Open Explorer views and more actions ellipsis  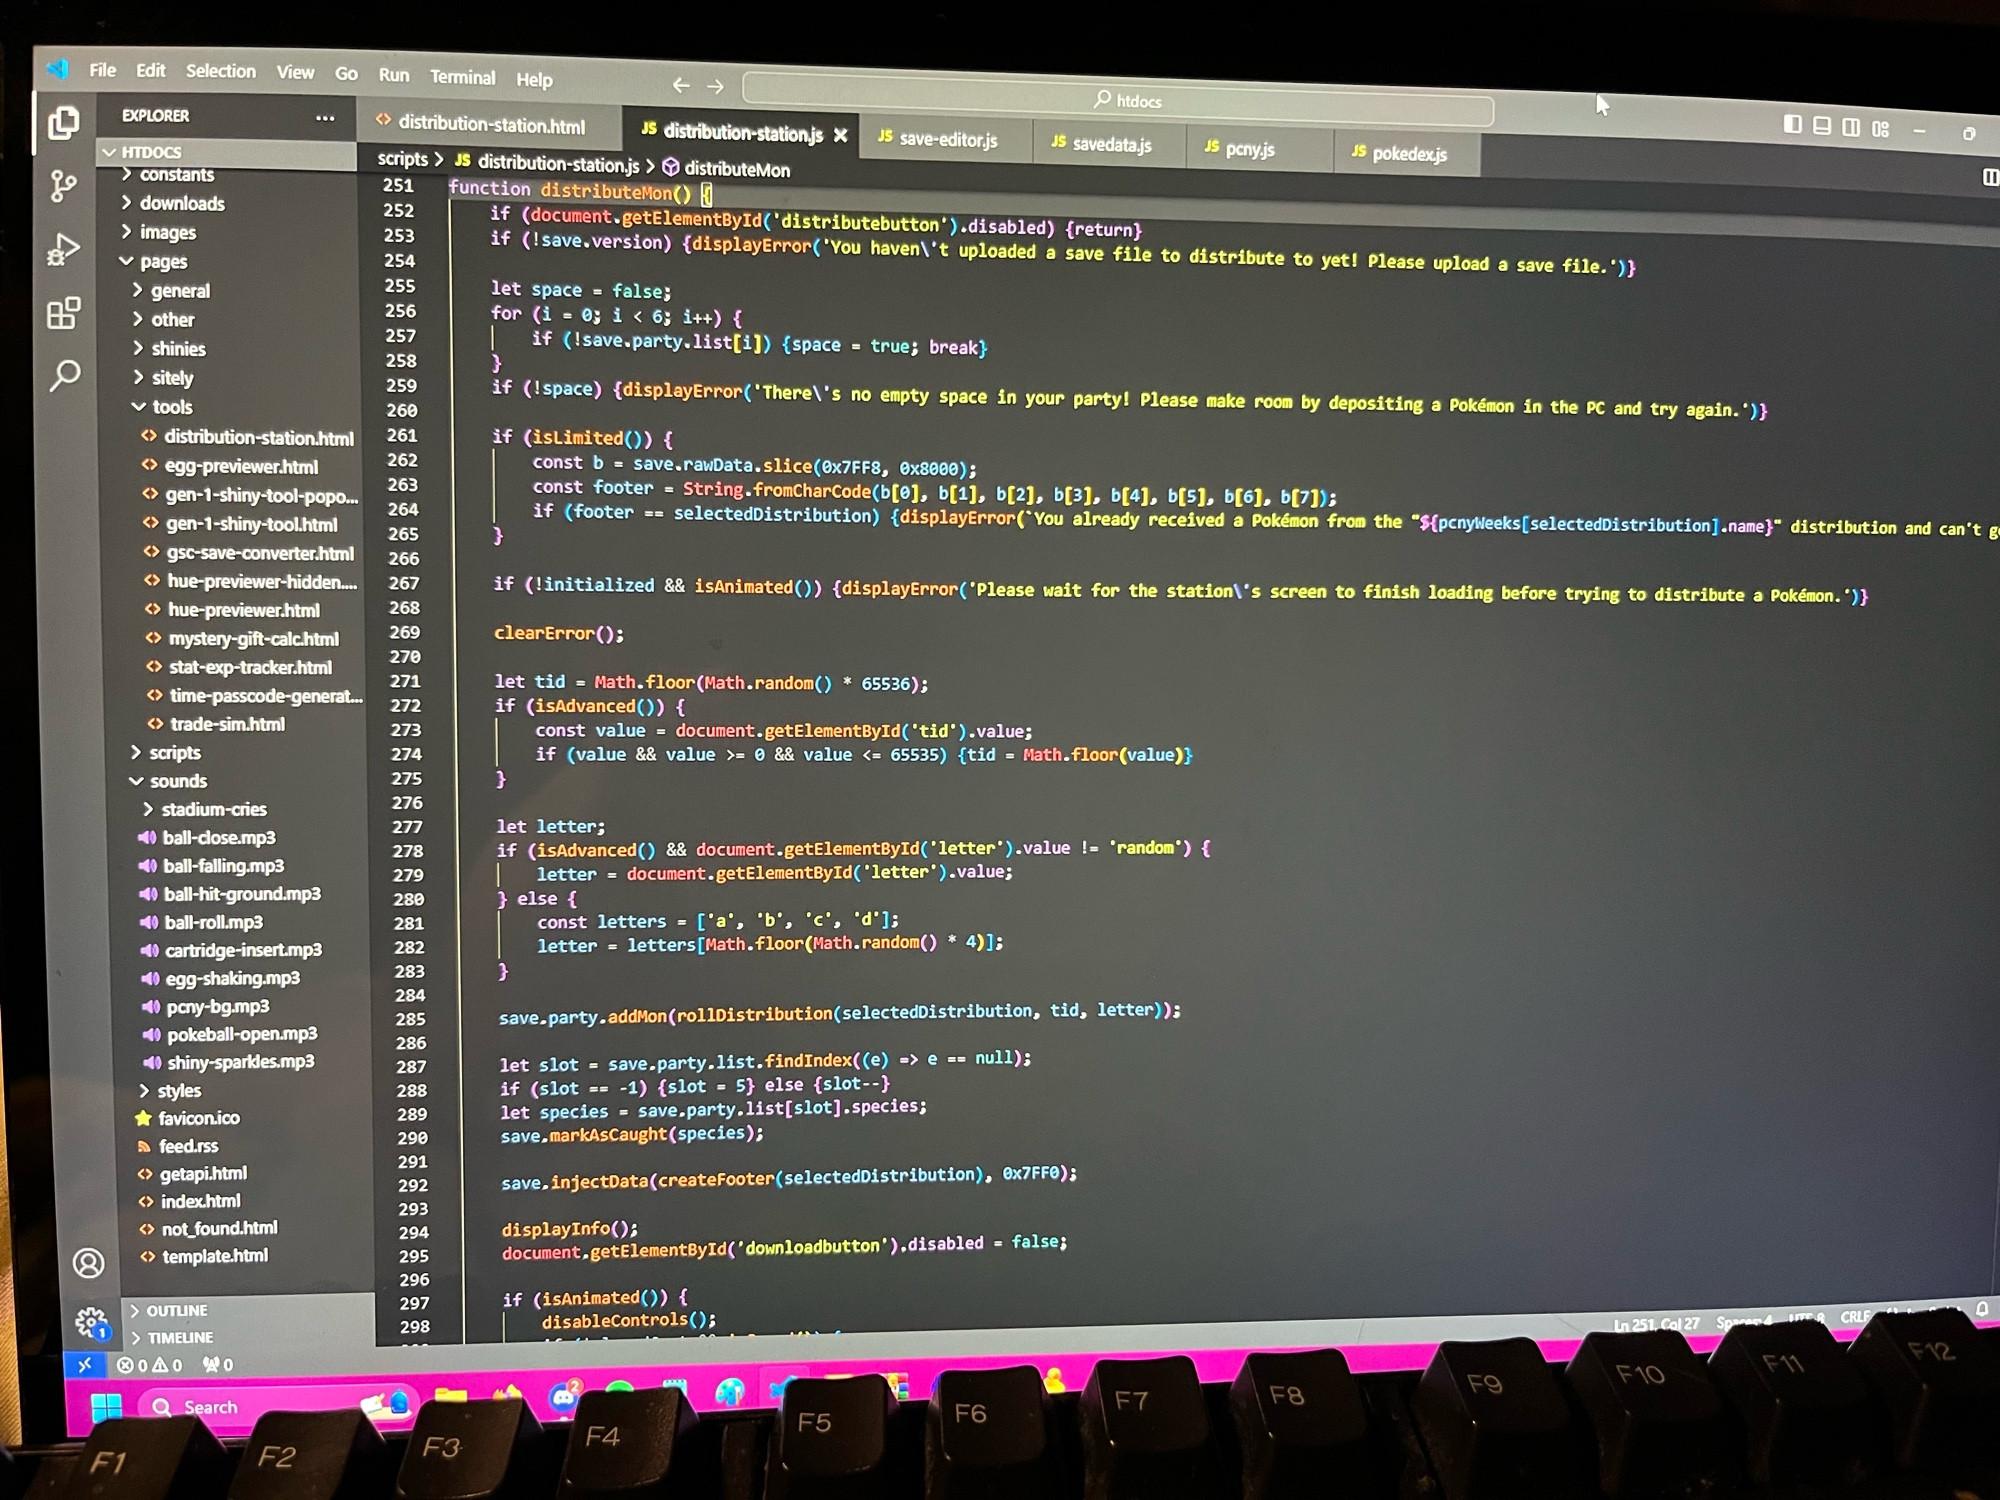coord(325,118)
